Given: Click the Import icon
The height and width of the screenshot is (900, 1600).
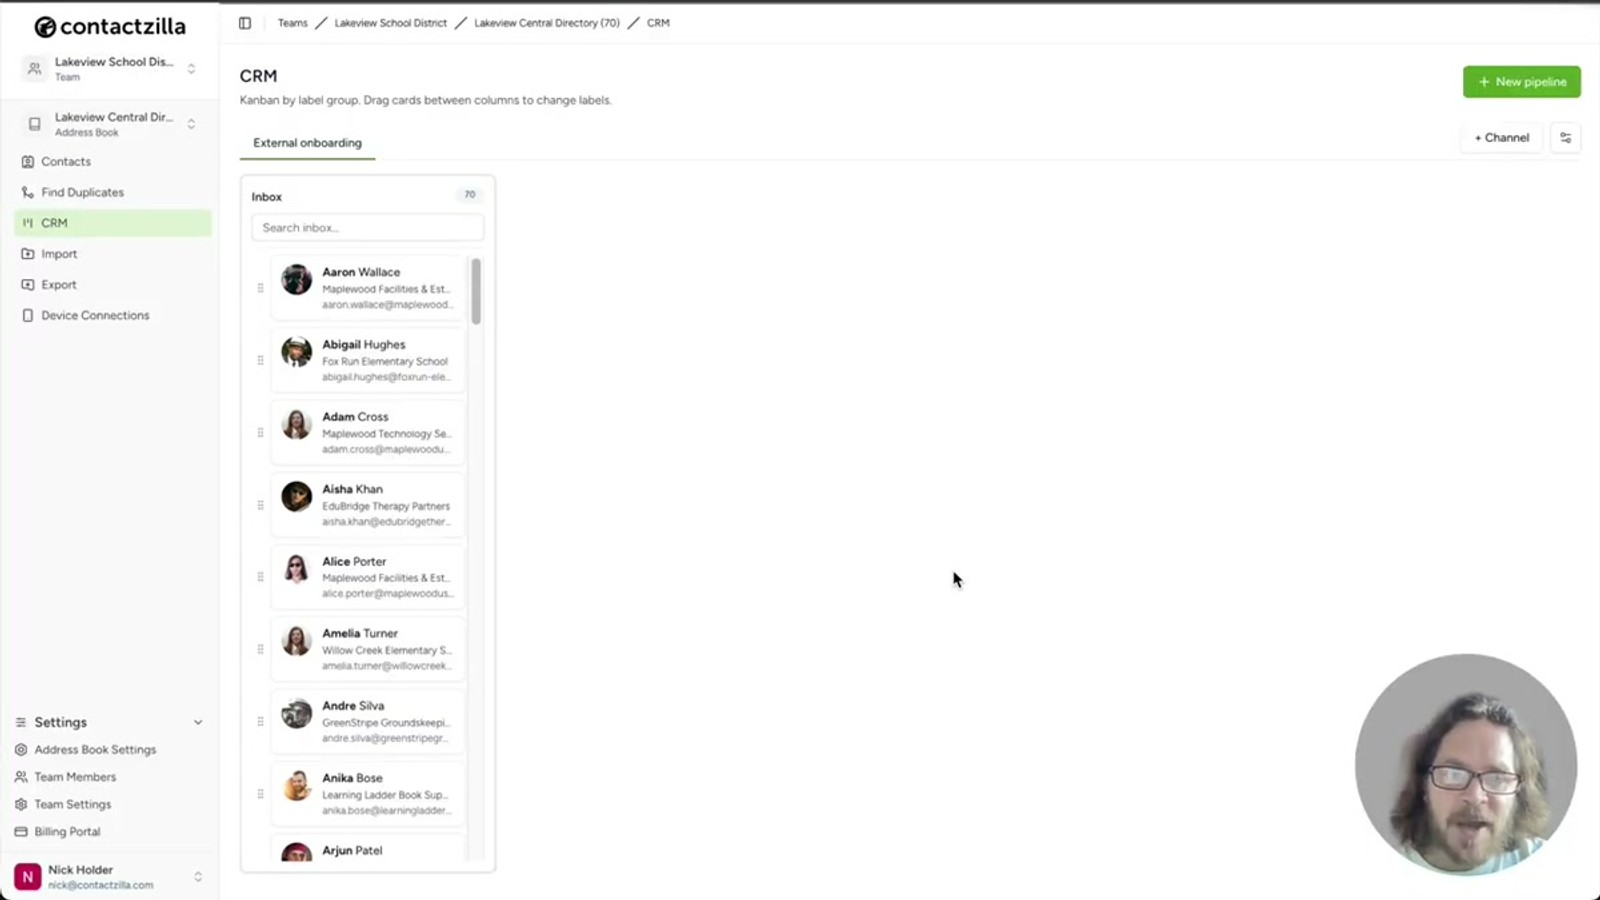Looking at the screenshot, I should [28, 254].
